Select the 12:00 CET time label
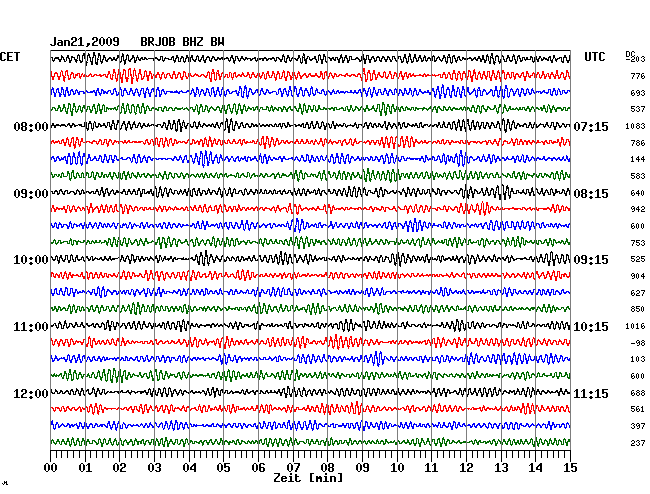 coord(31,393)
